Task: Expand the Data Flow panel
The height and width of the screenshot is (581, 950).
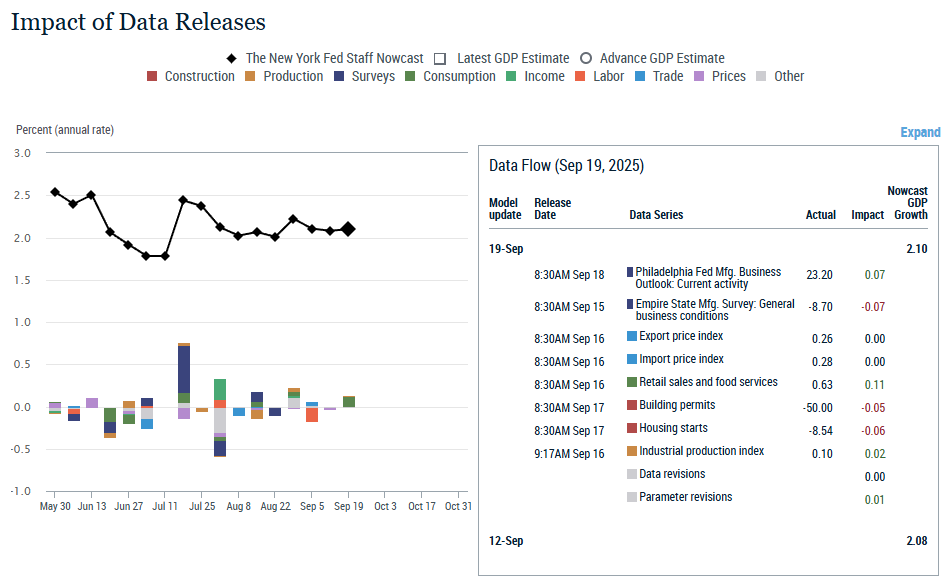Action: point(920,132)
